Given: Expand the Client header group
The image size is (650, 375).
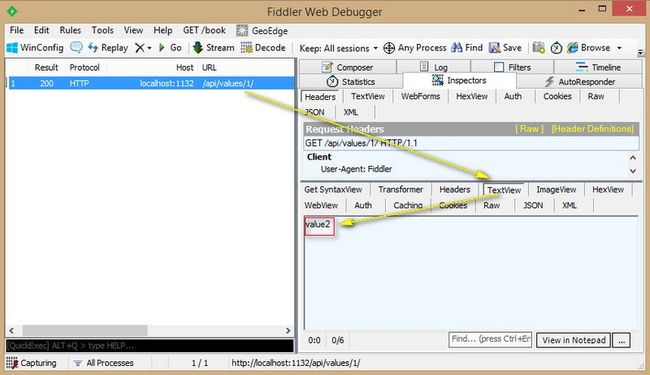Looking at the screenshot, I should pos(319,157).
